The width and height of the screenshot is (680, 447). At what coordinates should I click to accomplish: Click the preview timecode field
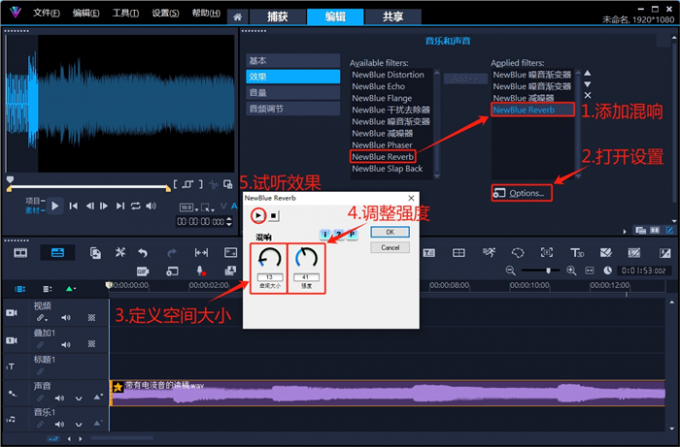pyautogui.click(x=200, y=222)
